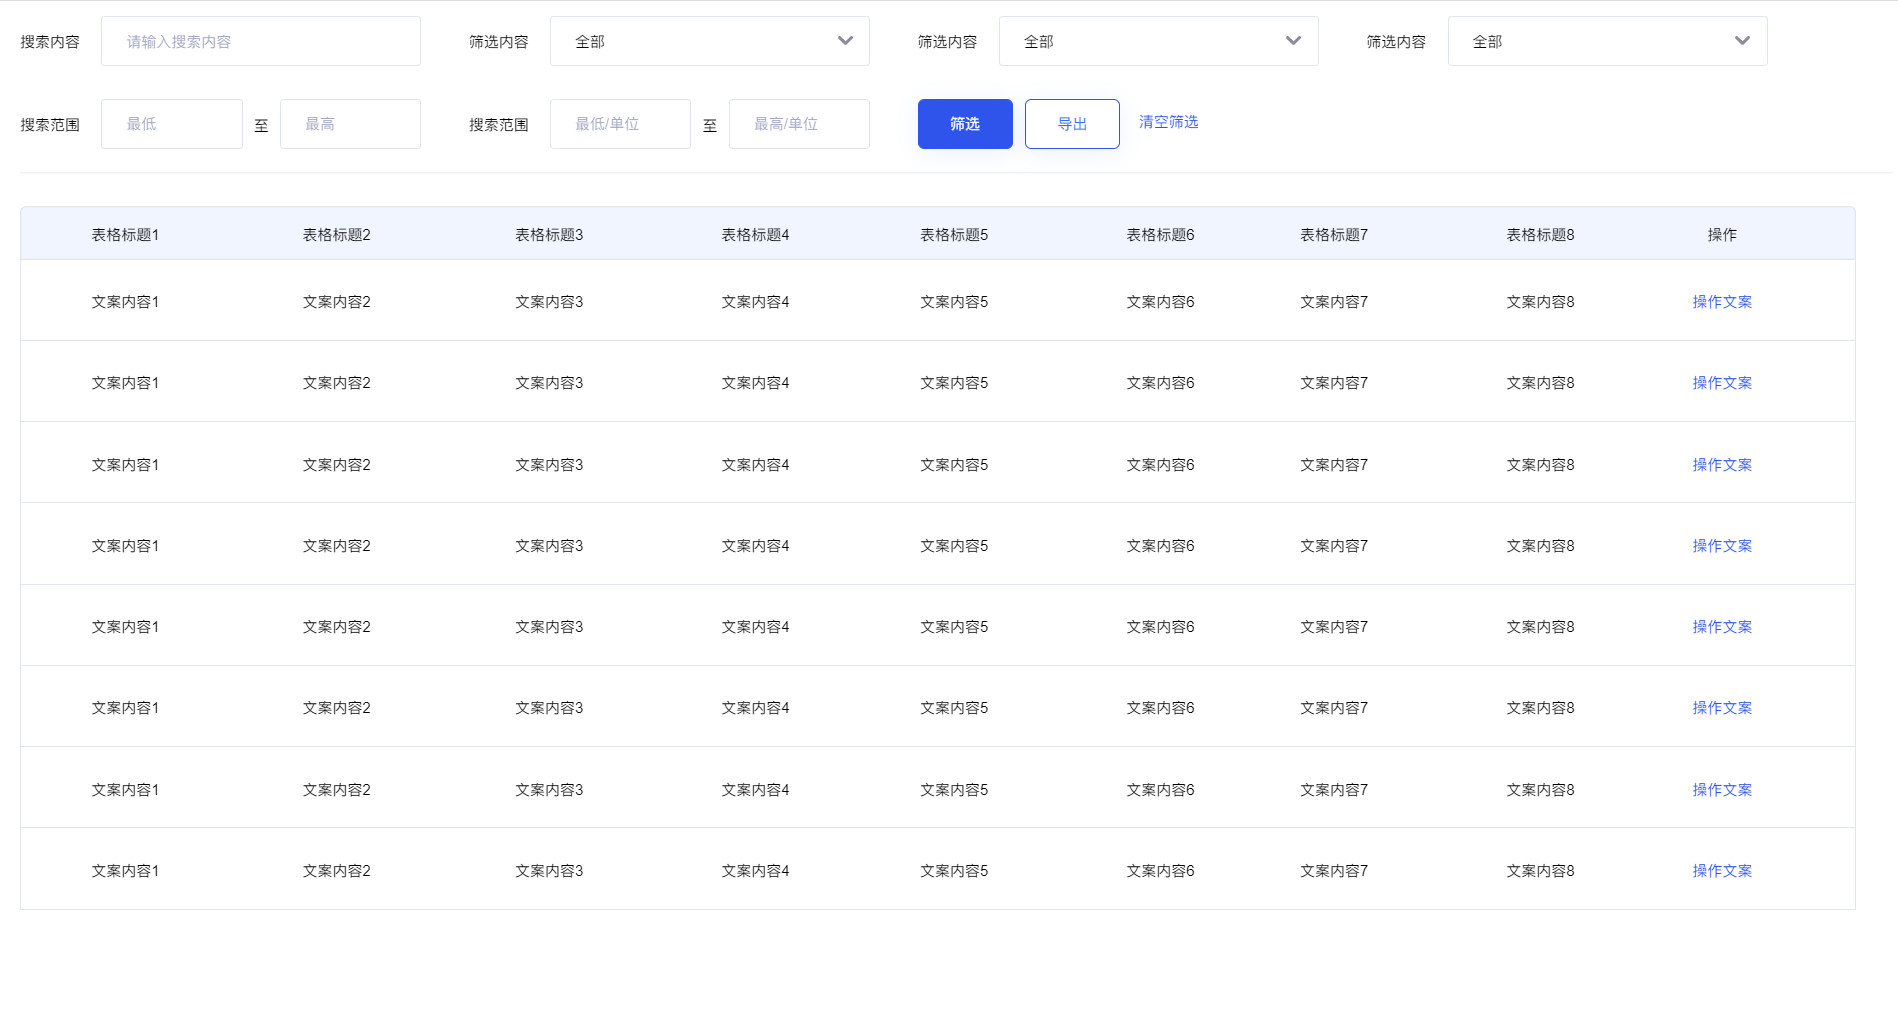This screenshot has height=1024, width=1898.
Task: Click column header 表格标题7
Action: (1334, 235)
